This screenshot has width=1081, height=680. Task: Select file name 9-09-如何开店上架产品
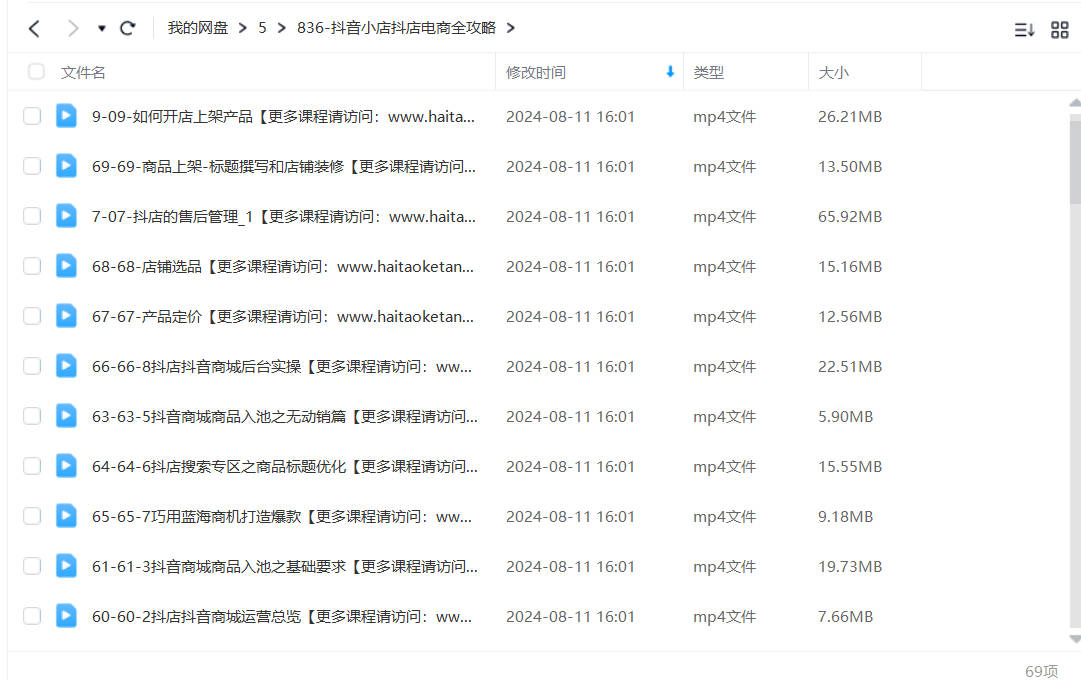coord(283,117)
